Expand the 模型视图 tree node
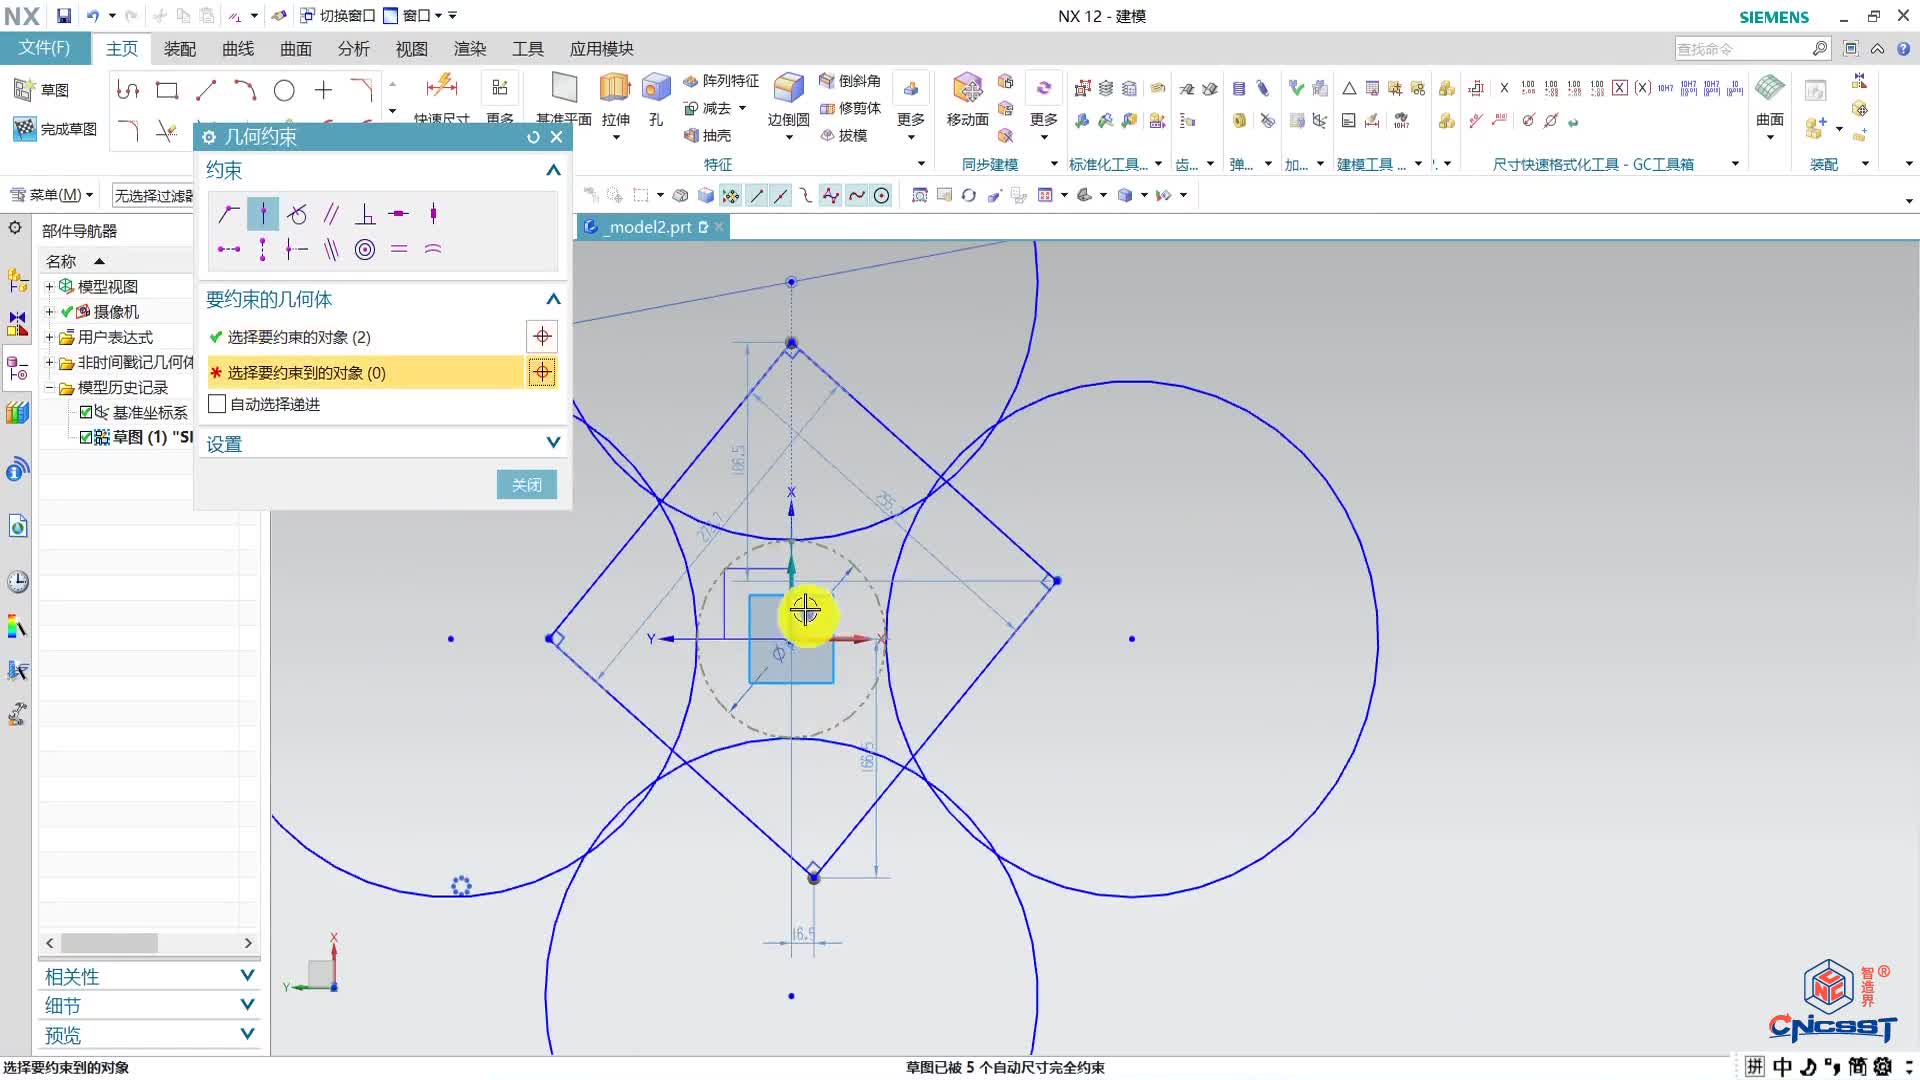Image resolution: width=1920 pixels, height=1080 pixels. pyautogui.click(x=49, y=287)
